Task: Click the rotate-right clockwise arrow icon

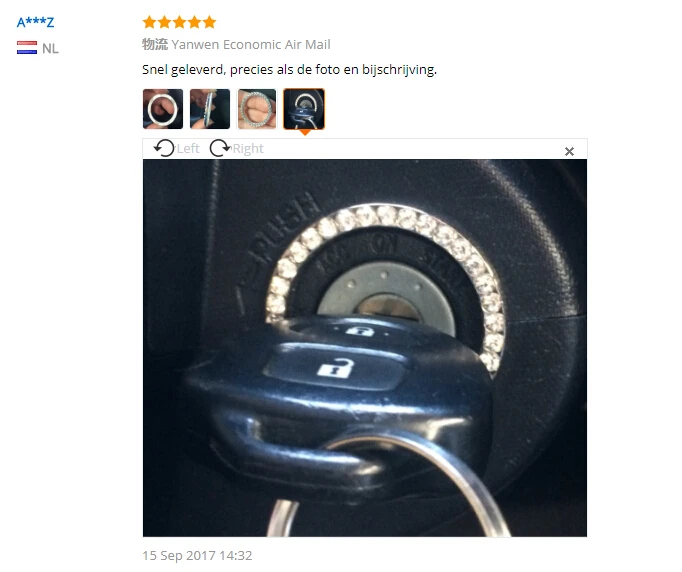Action: tap(220, 148)
